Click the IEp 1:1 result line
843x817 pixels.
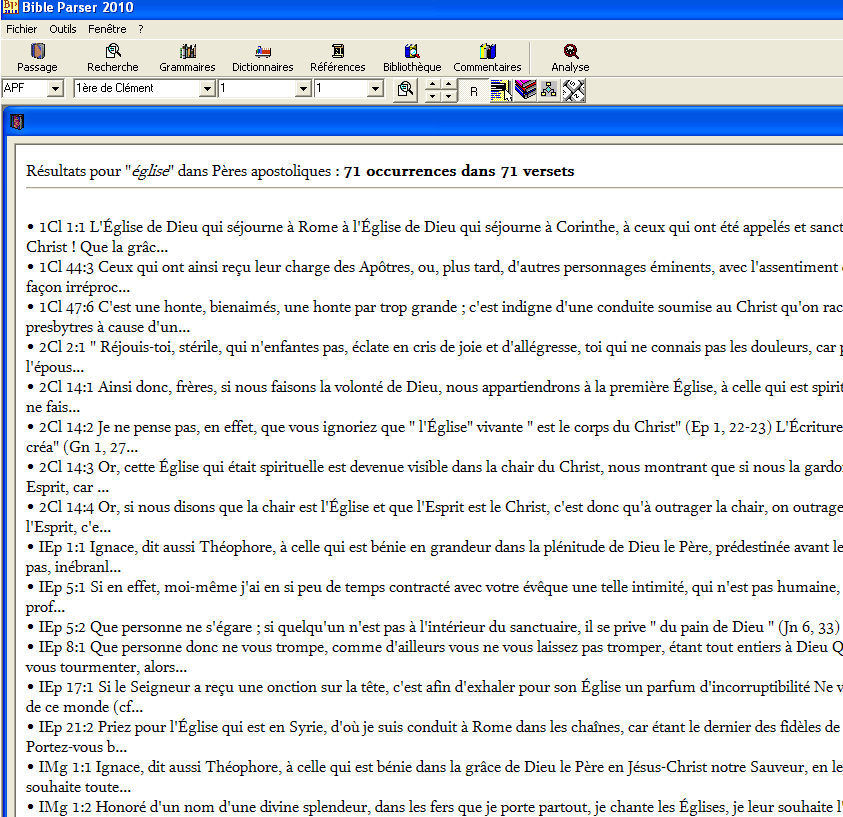coord(434,557)
